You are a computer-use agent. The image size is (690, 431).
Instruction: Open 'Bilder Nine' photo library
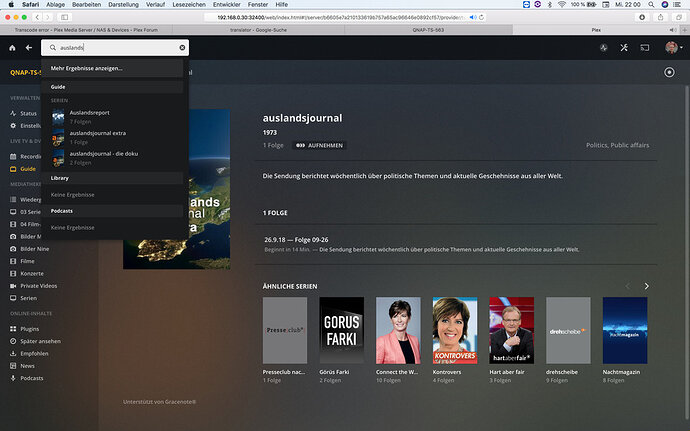(x=29, y=249)
